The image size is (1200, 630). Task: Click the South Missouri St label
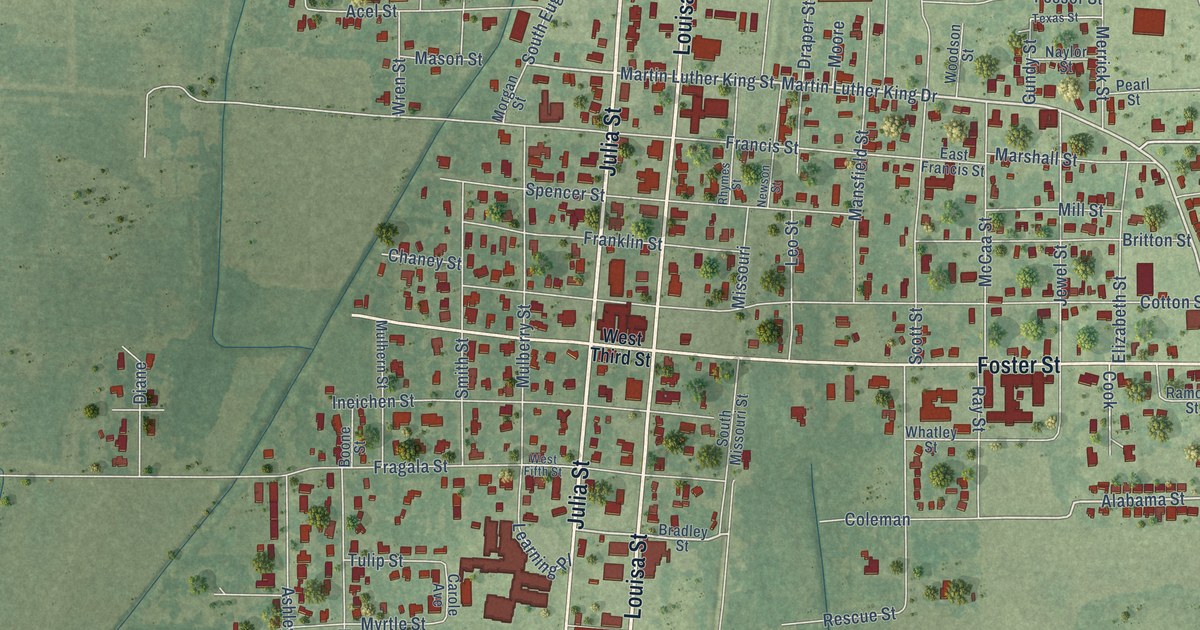pos(735,430)
